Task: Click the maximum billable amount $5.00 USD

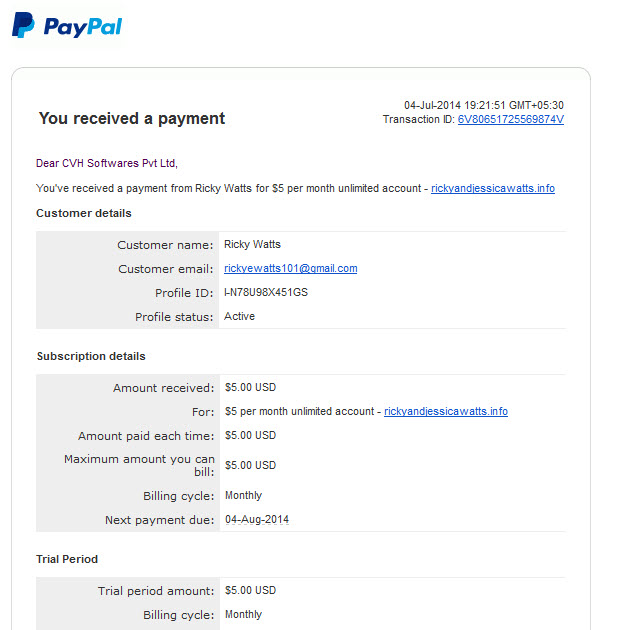Action: coord(250,465)
